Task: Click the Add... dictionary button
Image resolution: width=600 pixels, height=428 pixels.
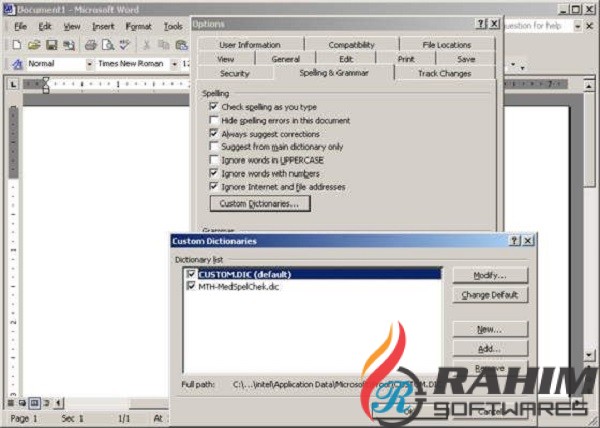Action: pos(490,349)
